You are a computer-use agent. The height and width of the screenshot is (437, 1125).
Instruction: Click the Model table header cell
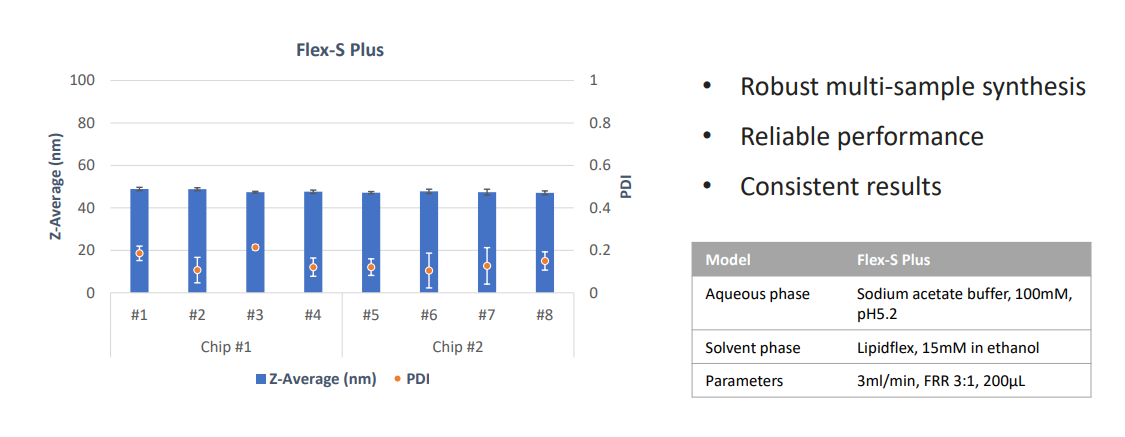tap(728, 260)
